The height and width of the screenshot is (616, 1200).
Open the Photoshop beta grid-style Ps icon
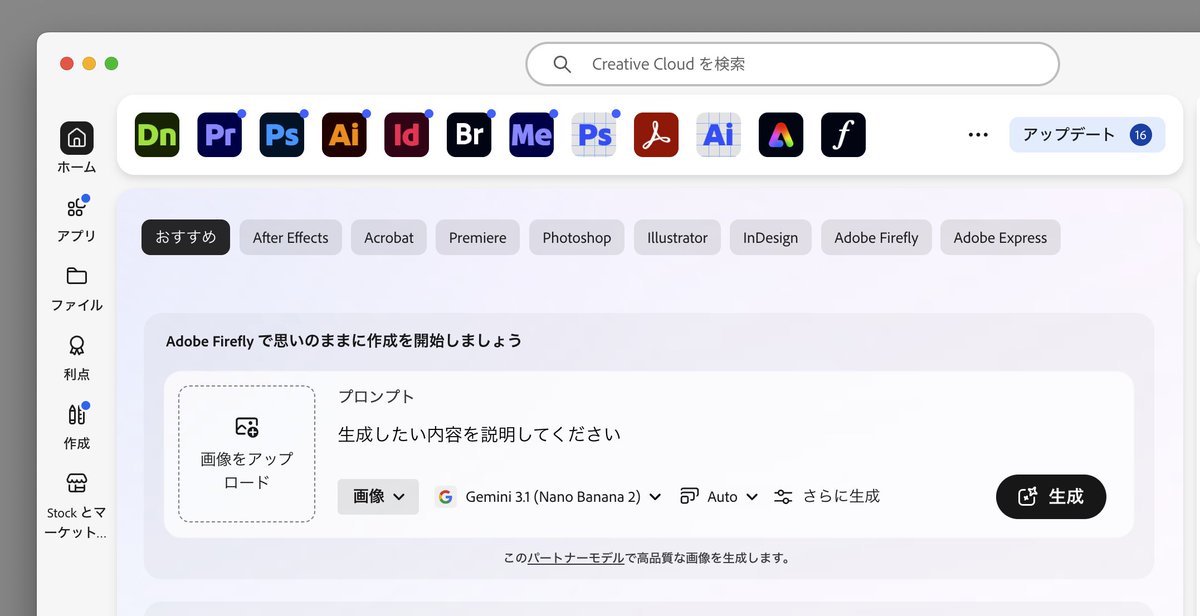click(594, 135)
